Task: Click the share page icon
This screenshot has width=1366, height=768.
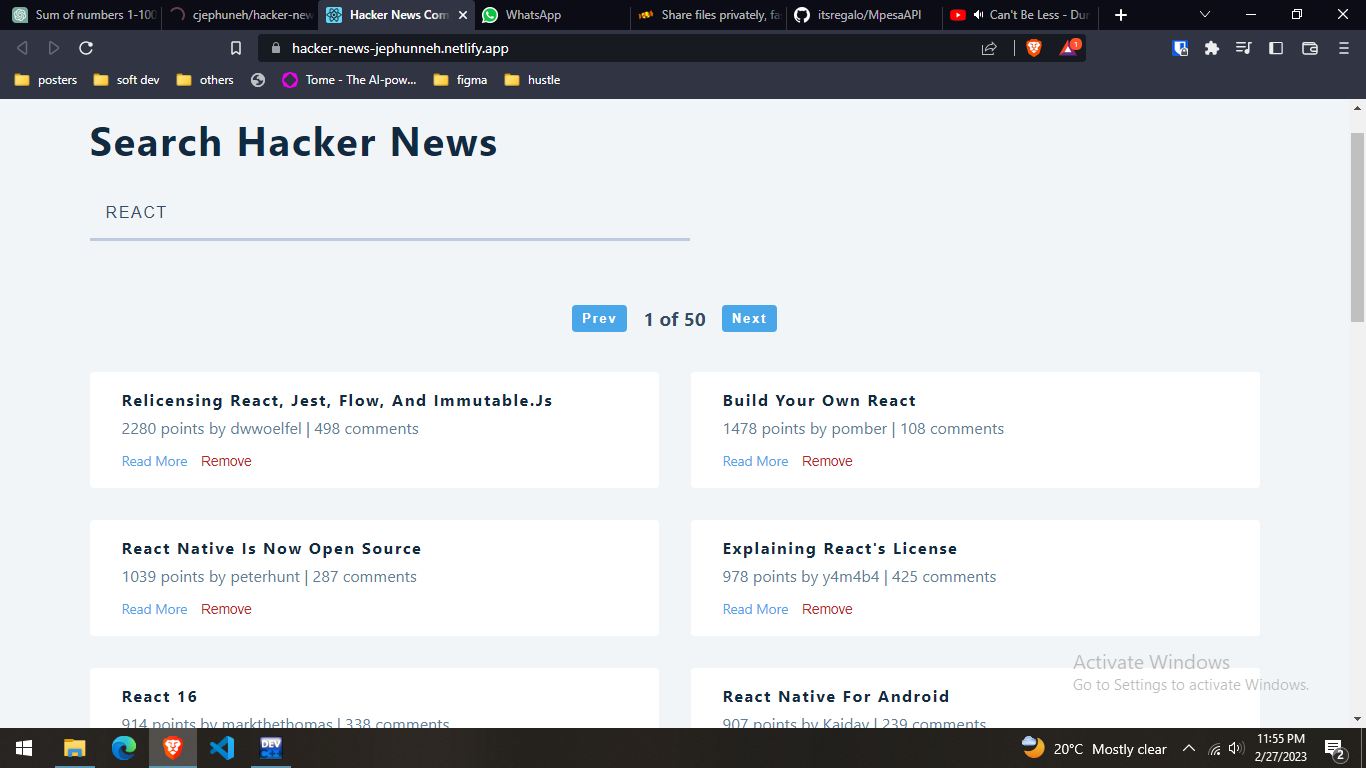Action: (986, 47)
